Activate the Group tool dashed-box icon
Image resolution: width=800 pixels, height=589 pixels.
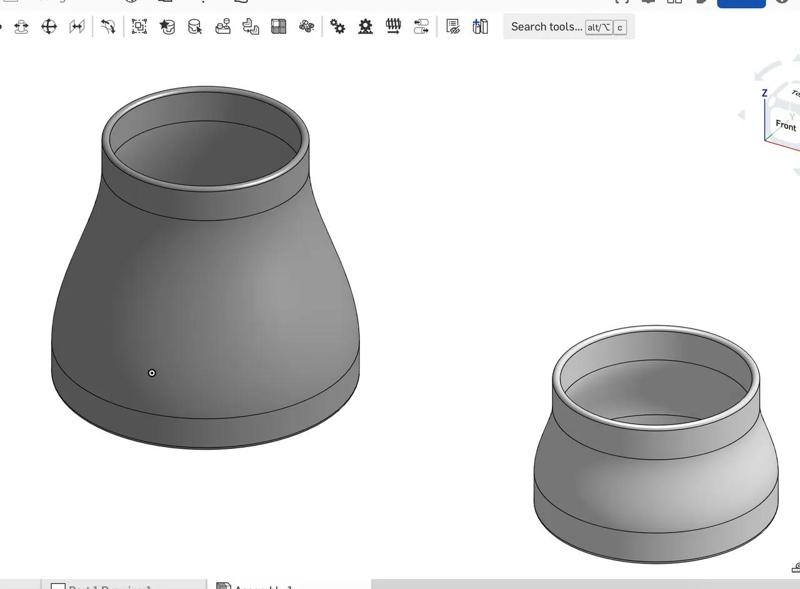139,27
